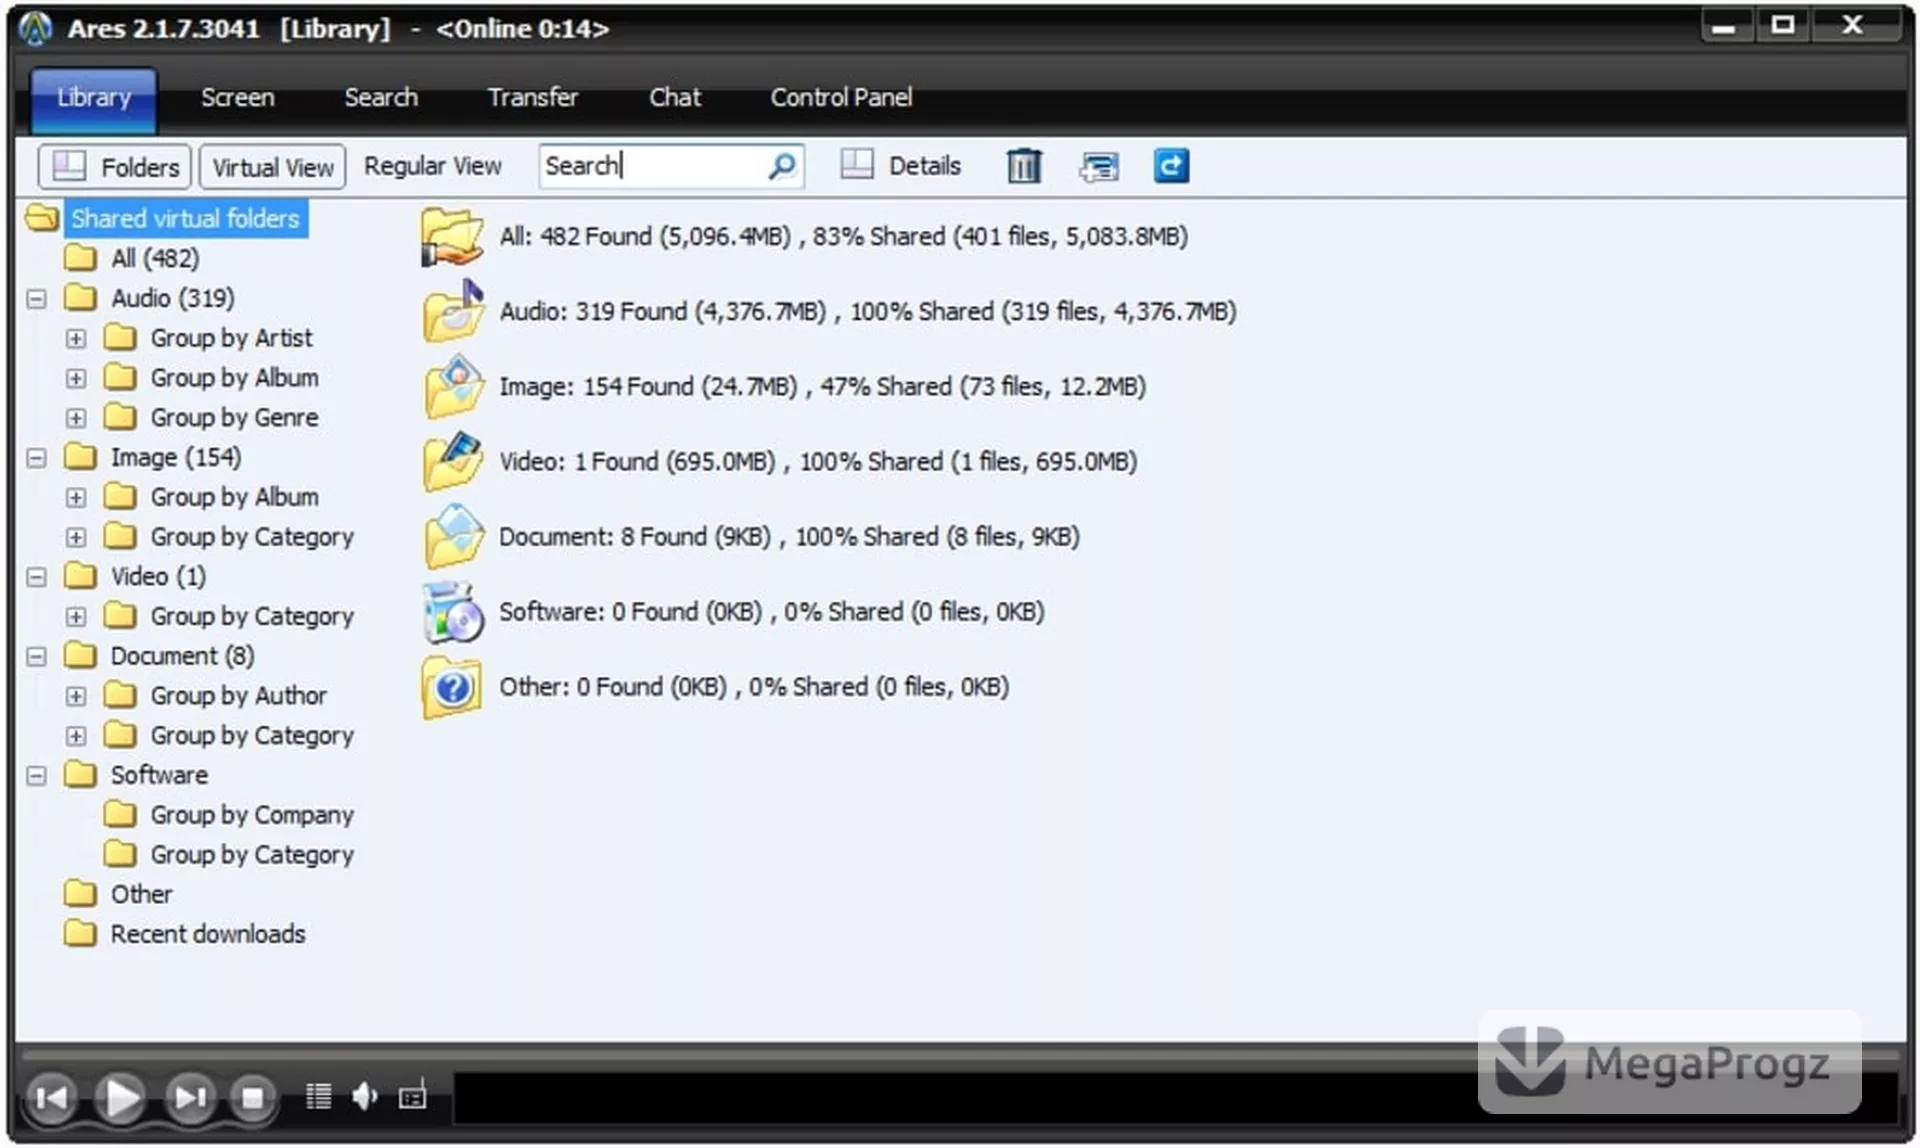The image size is (1920, 1148).
Task: Select Group by Album under Audio
Action: tap(234, 378)
